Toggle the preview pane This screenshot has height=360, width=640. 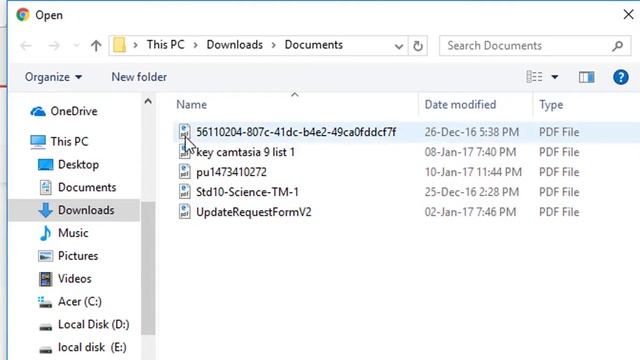click(x=587, y=77)
